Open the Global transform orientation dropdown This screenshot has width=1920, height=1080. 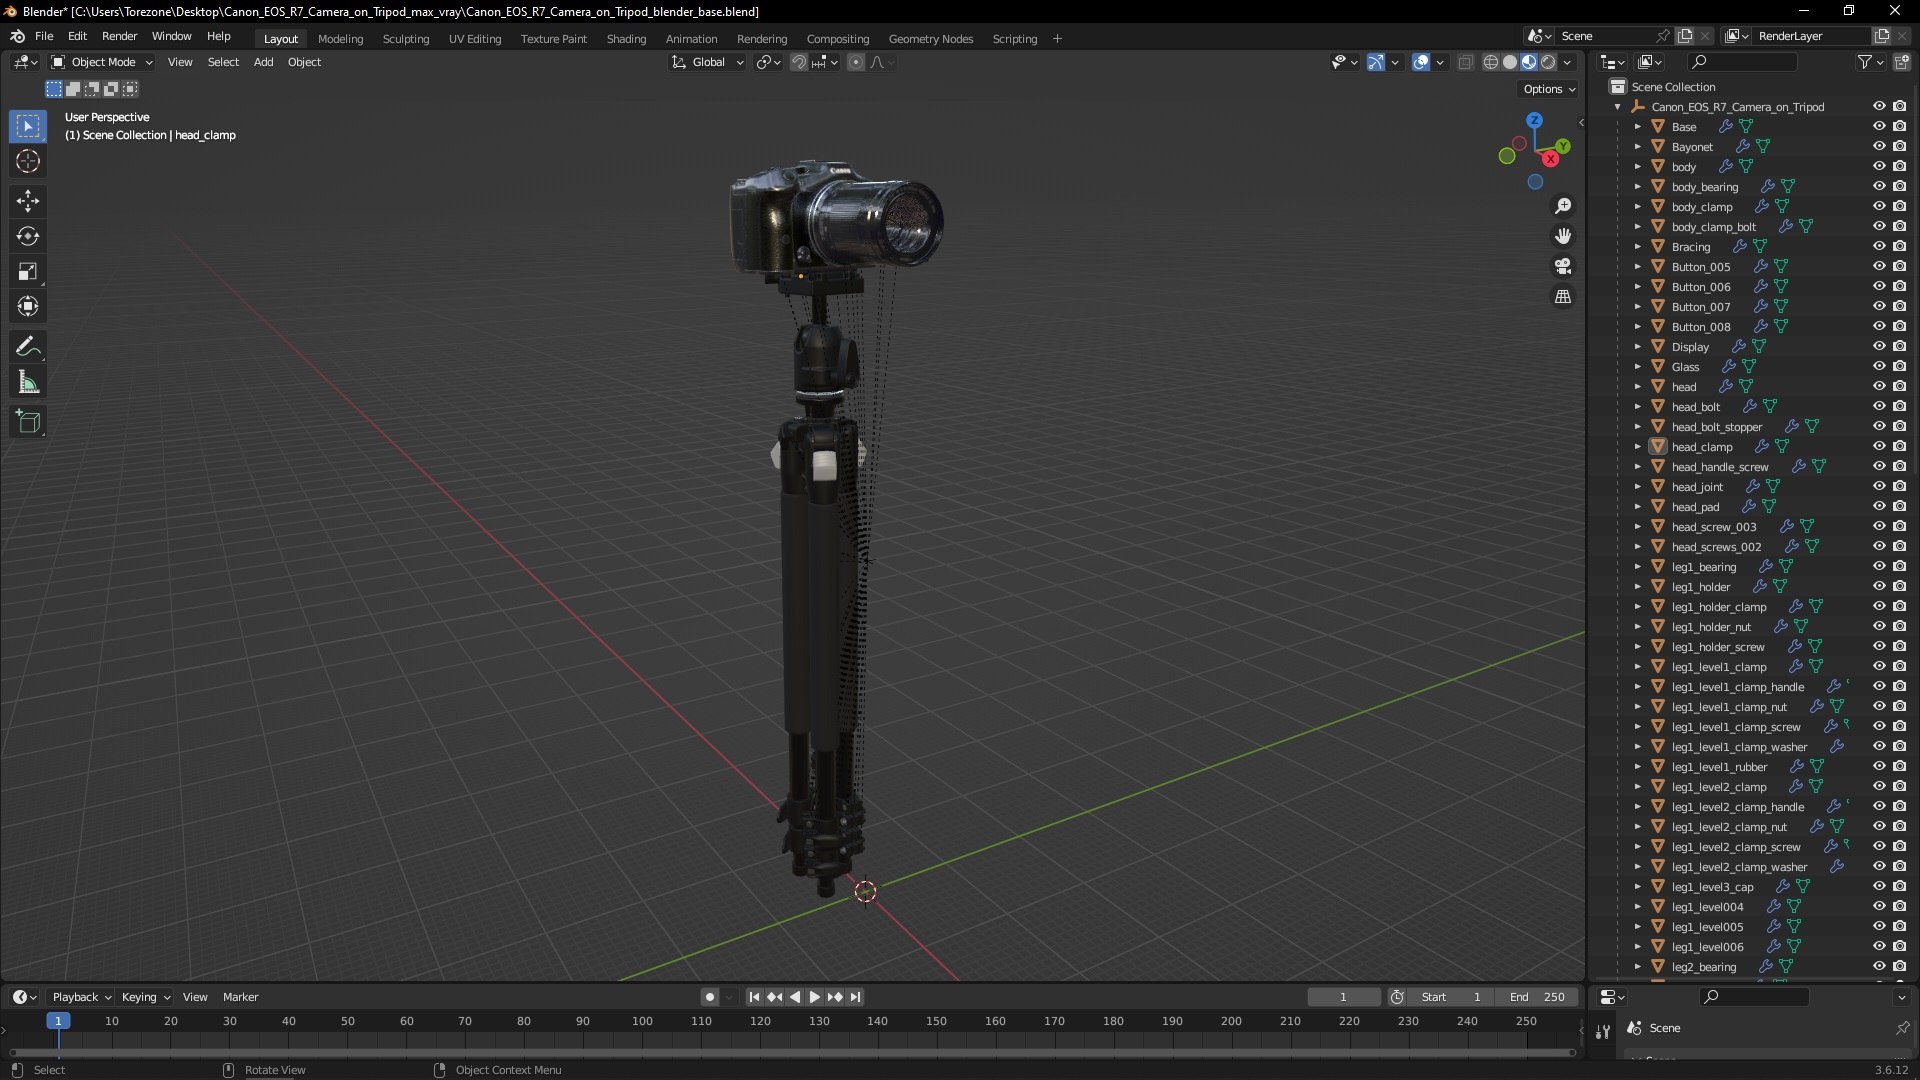click(708, 62)
